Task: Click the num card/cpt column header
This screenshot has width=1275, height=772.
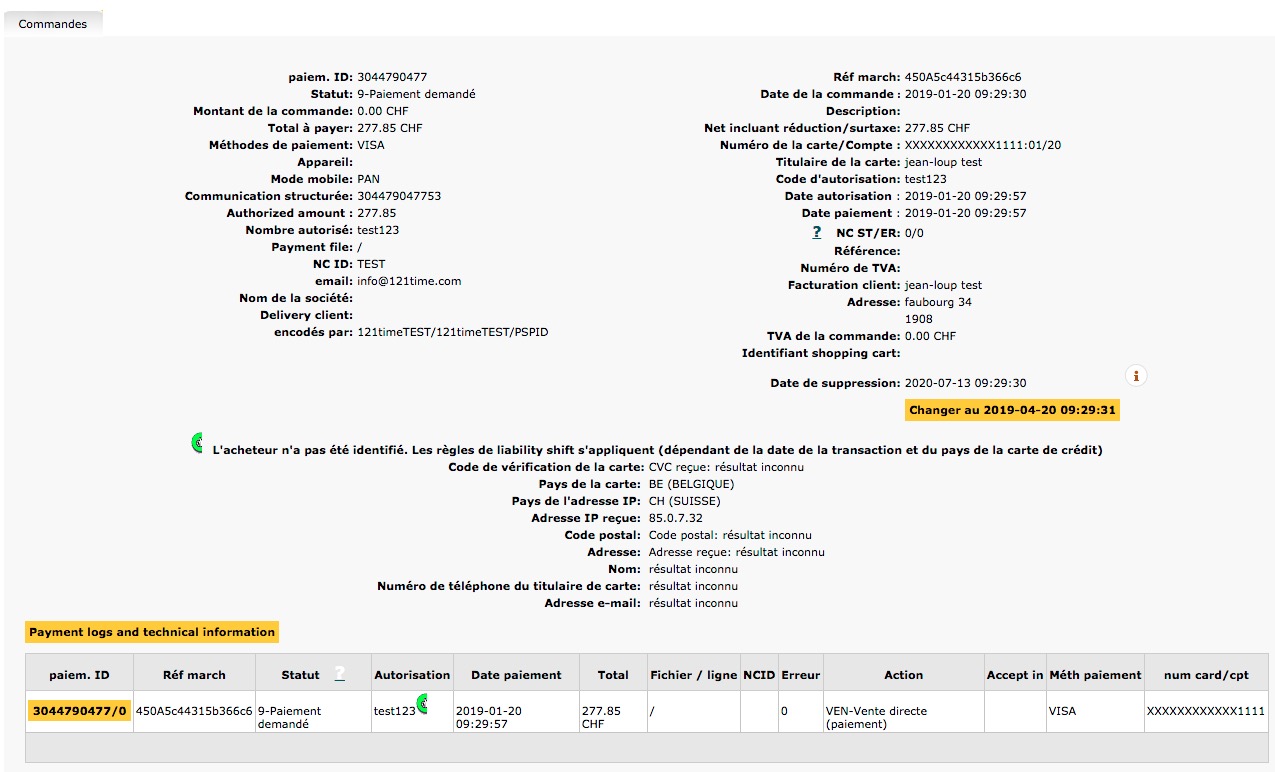Action: (1205, 674)
